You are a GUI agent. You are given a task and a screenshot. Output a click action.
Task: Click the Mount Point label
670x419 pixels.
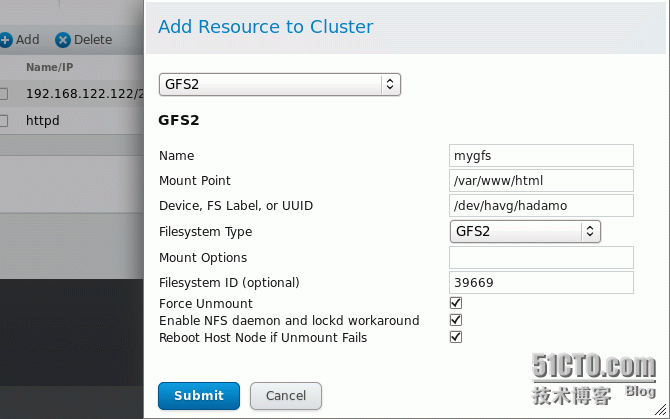click(194, 181)
